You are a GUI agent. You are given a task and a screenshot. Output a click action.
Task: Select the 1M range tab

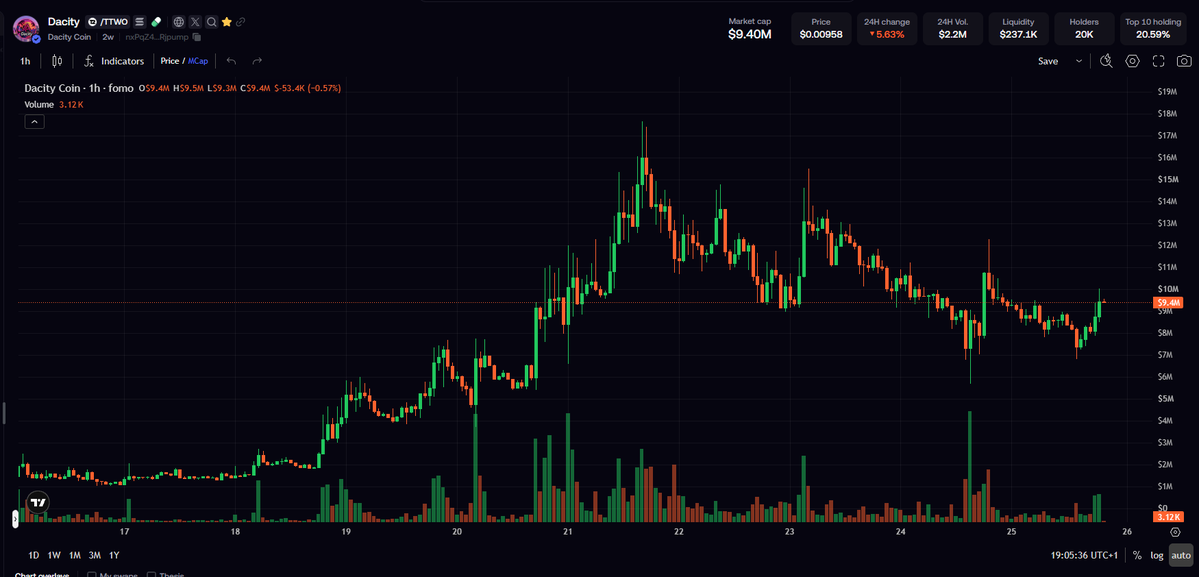pyautogui.click(x=75, y=555)
